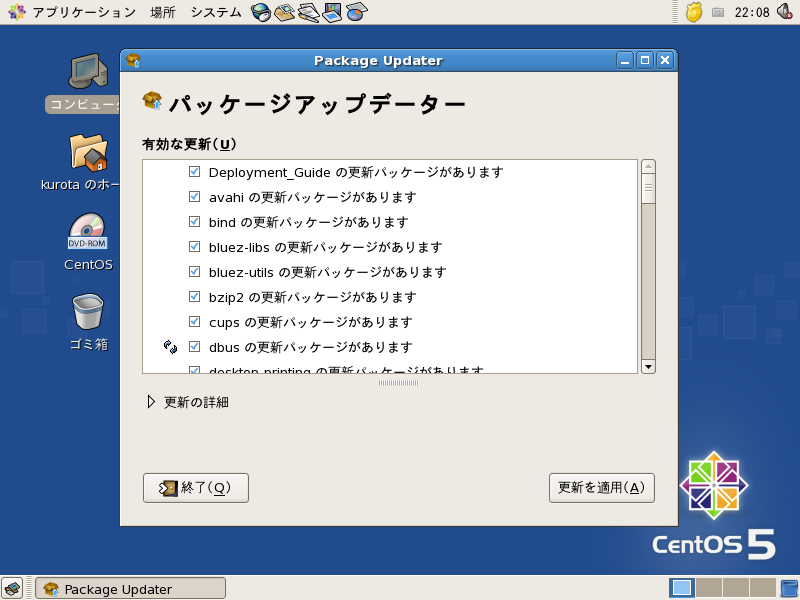Image resolution: width=800 pixels, height=600 pixels.
Task: Uncheck the dbus update checkbox
Action: (194, 346)
